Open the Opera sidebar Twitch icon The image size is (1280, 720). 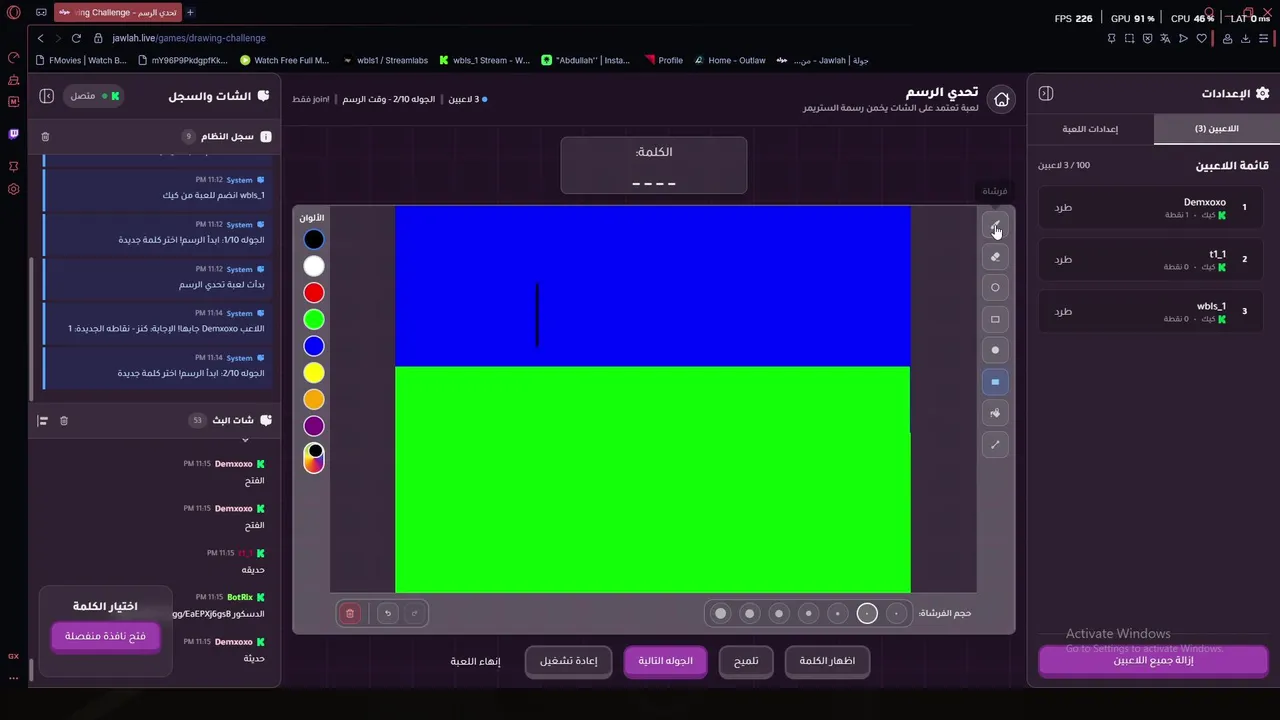14,133
